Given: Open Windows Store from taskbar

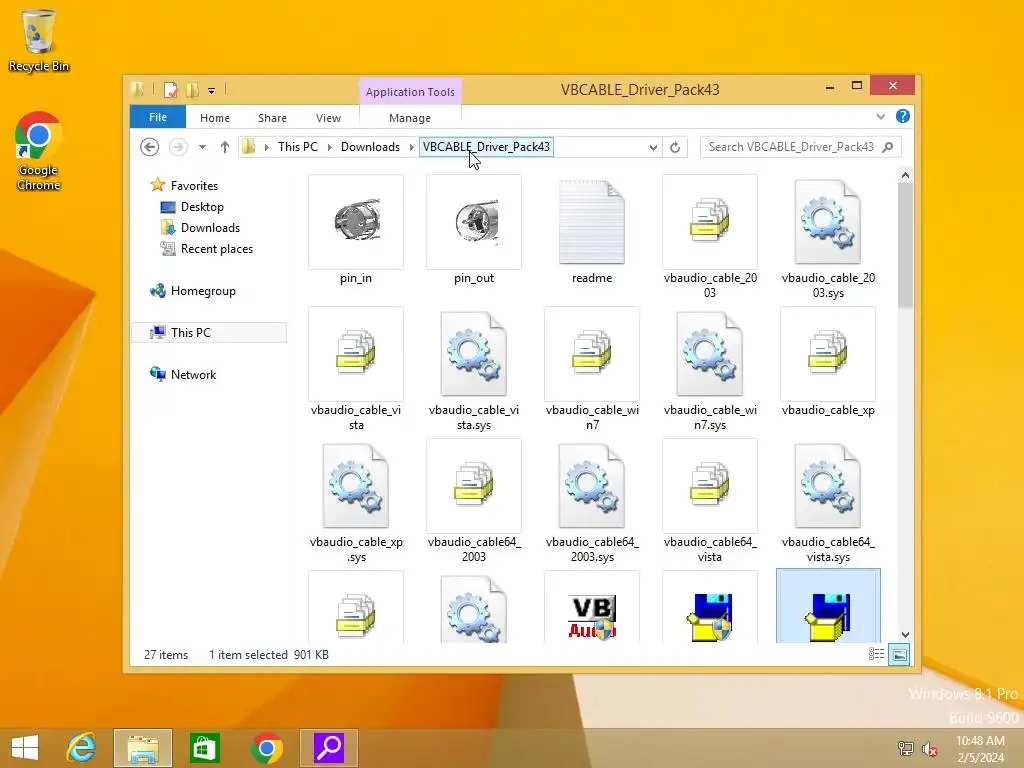Looking at the screenshot, I should pyautogui.click(x=204, y=748).
